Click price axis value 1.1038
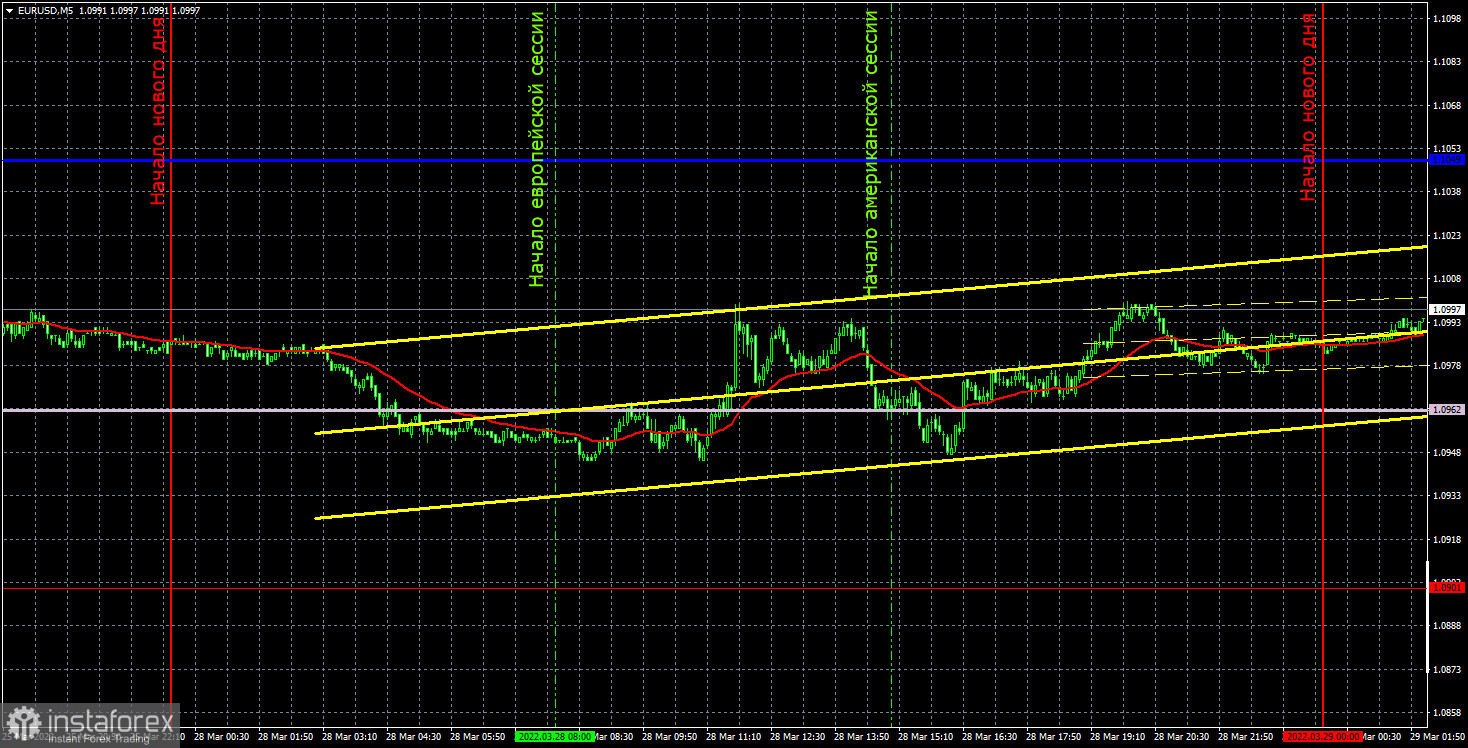 (1447, 191)
